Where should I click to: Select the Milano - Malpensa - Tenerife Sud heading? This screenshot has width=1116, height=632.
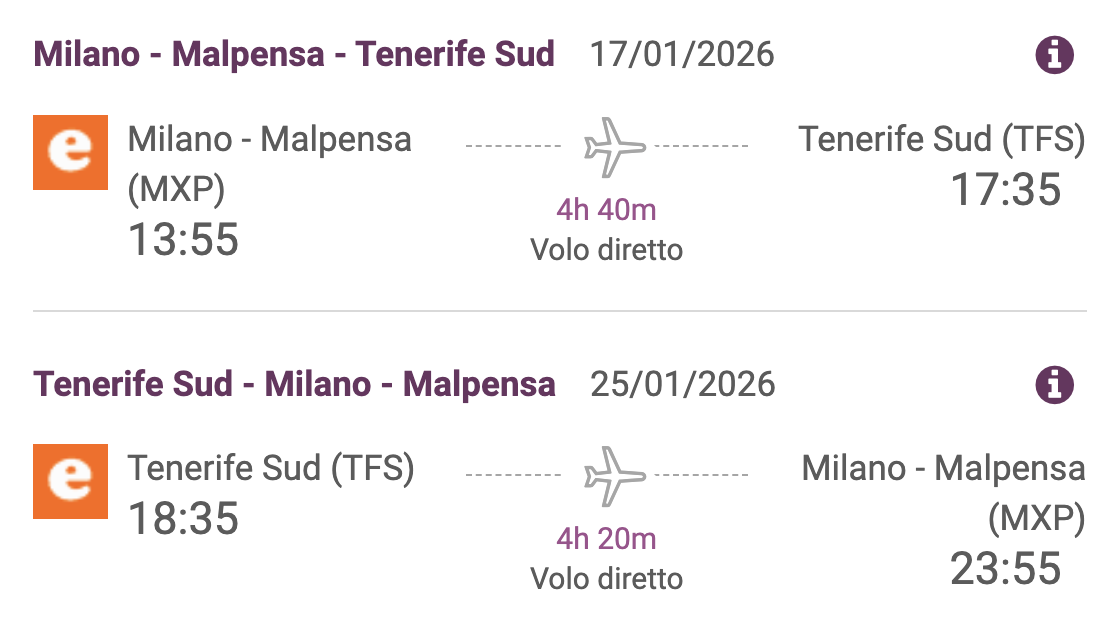[x=294, y=54]
